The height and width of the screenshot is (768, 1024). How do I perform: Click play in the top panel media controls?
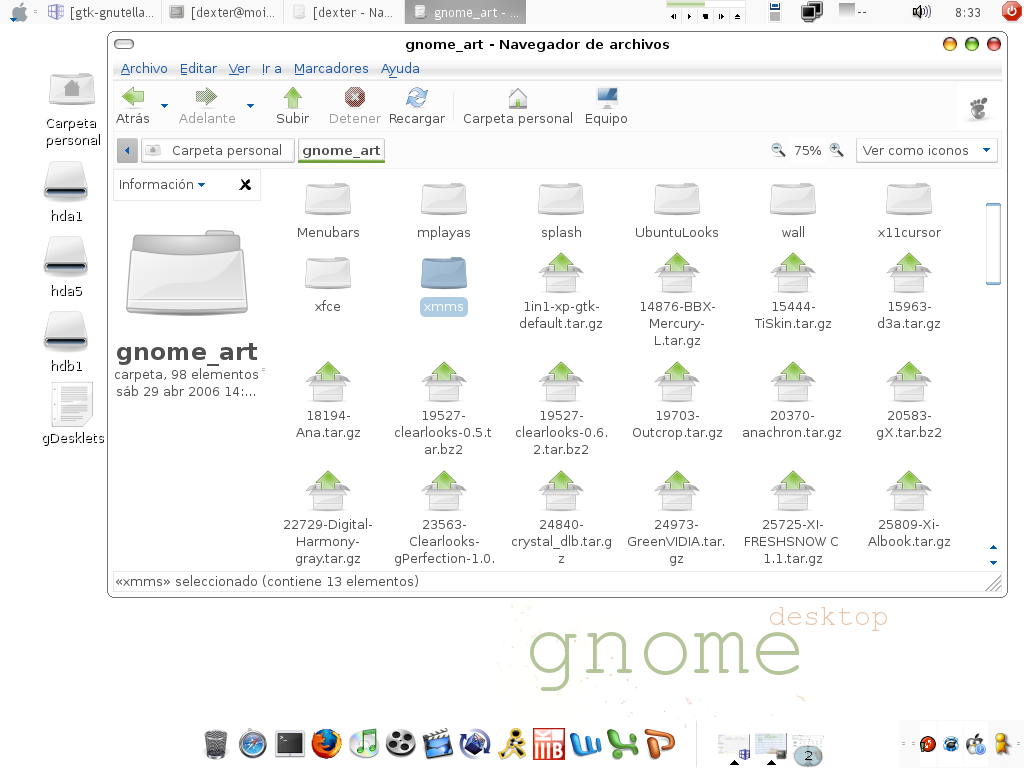pos(689,16)
